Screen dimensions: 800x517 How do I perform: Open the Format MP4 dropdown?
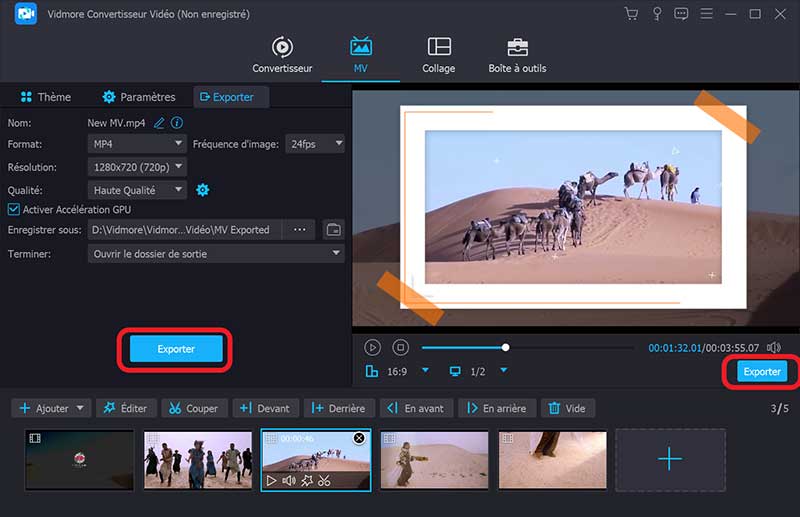(x=137, y=144)
